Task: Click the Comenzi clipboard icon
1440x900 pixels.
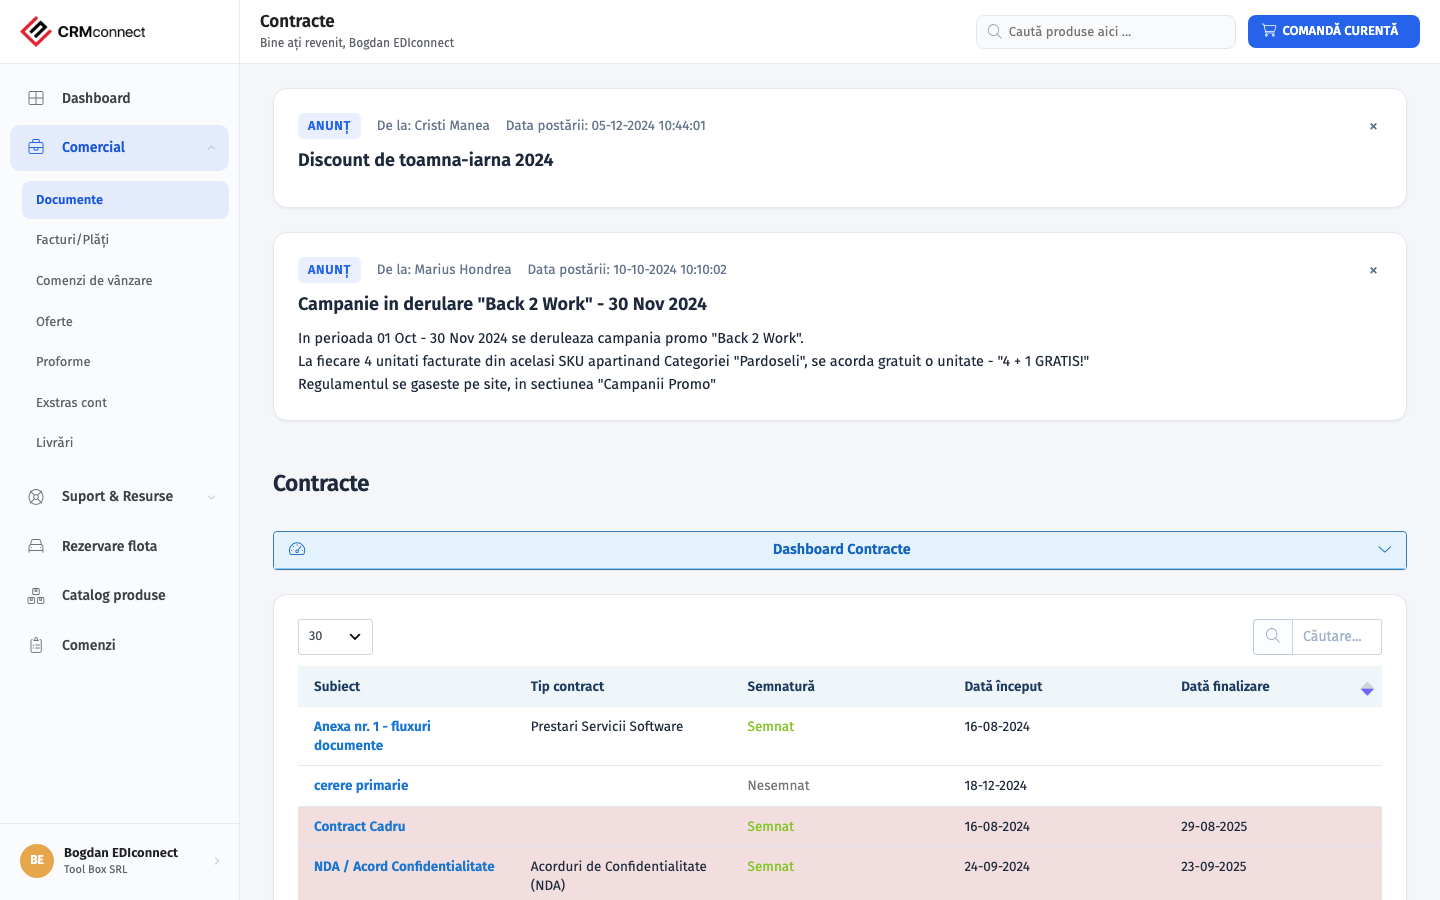Action: (x=36, y=645)
